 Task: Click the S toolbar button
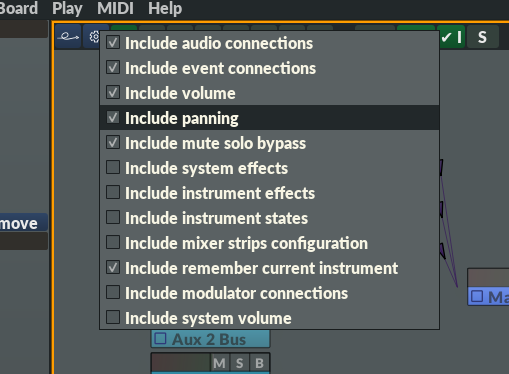click(482, 37)
